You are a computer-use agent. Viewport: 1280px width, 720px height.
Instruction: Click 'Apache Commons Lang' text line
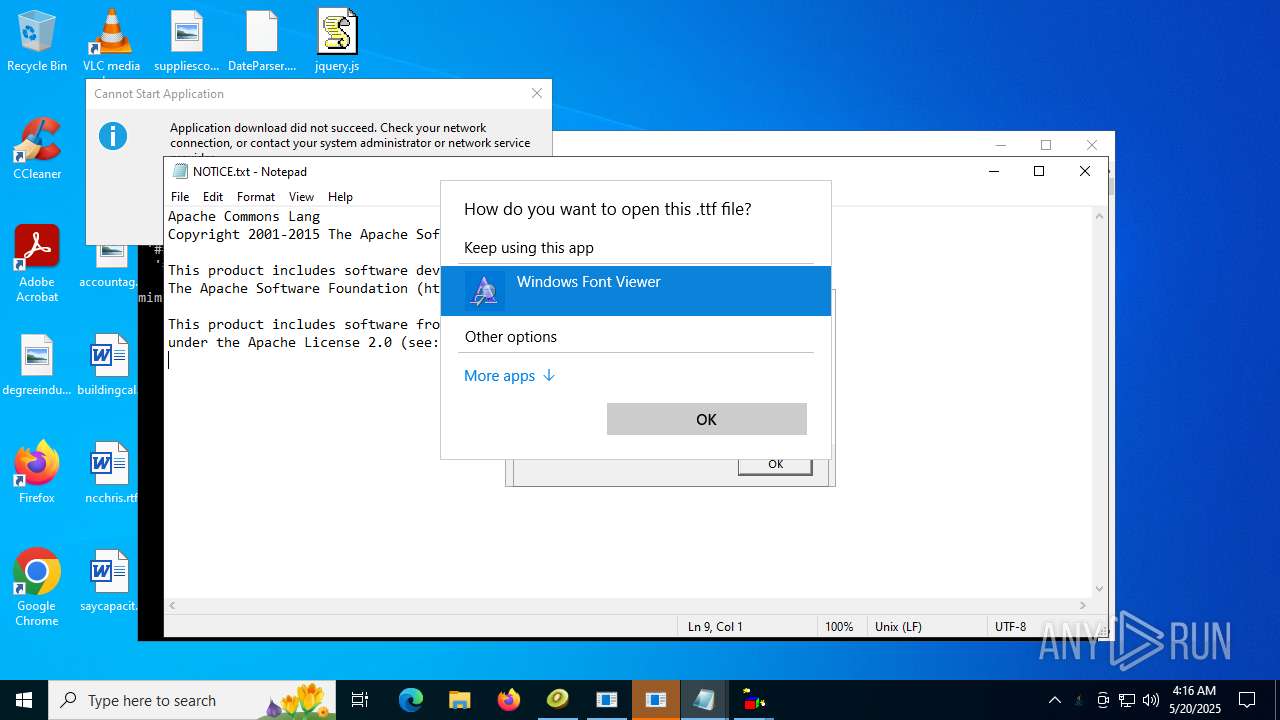tap(244, 216)
